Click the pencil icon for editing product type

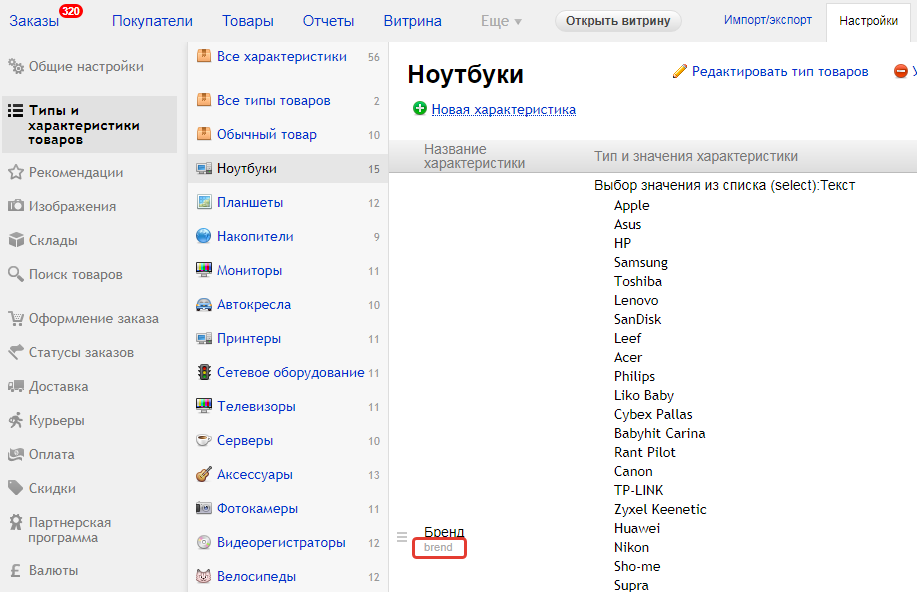680,71
